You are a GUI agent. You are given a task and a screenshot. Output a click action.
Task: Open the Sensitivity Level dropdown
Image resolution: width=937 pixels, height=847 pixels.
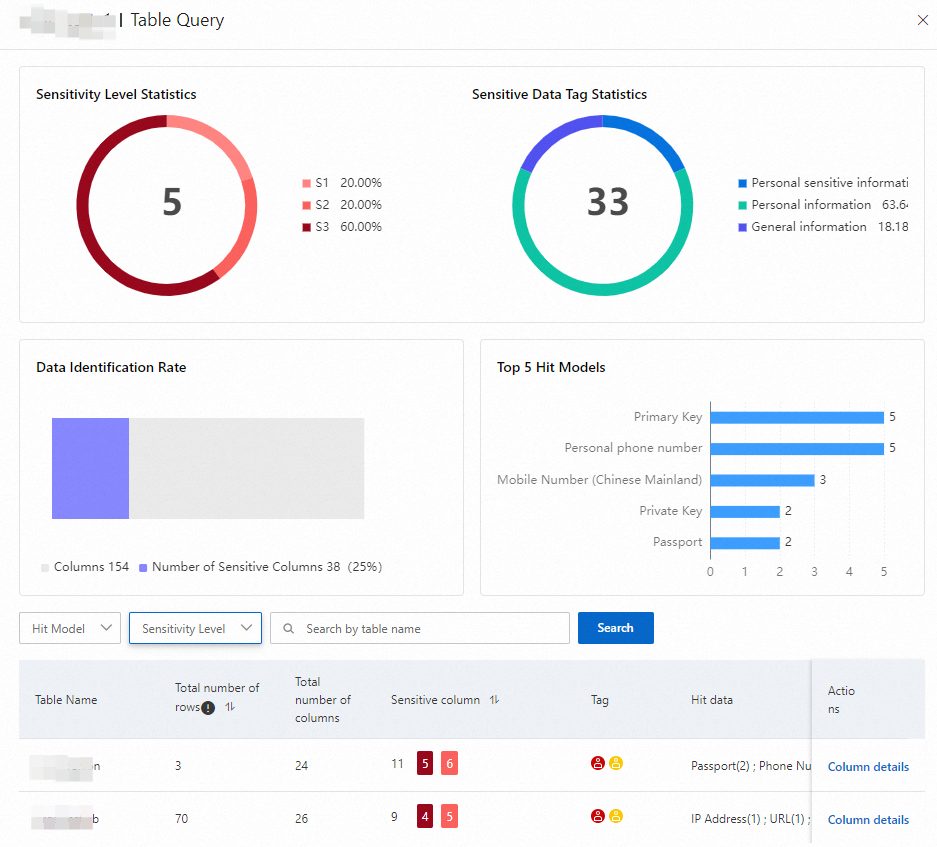click(x=195, y=628)
